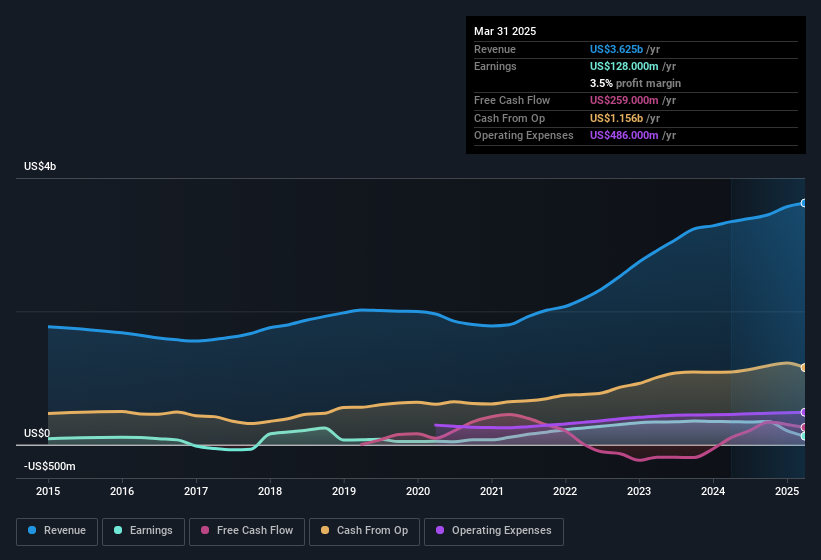Toggle the Free Cash Flow legend button
Image resolution: width=821 pixels, height=560 pixels.
[247, 531]
